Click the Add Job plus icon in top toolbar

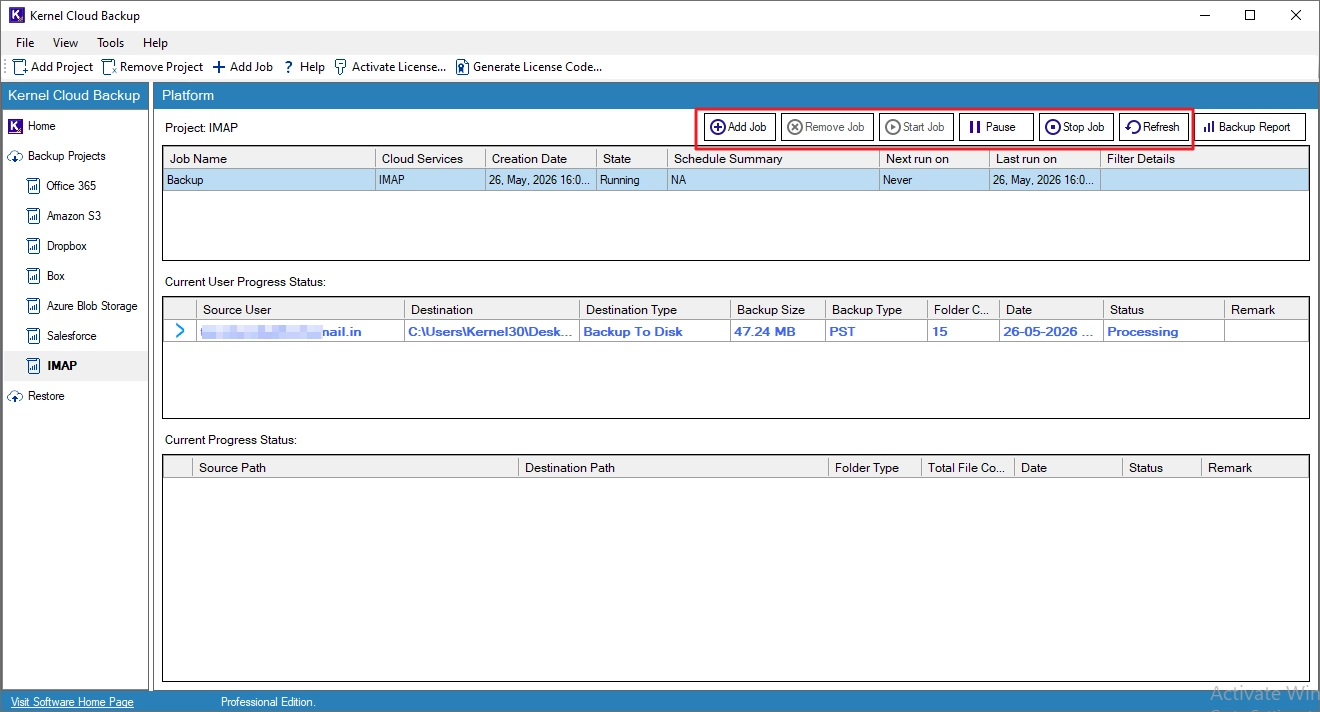pos(219,67)
